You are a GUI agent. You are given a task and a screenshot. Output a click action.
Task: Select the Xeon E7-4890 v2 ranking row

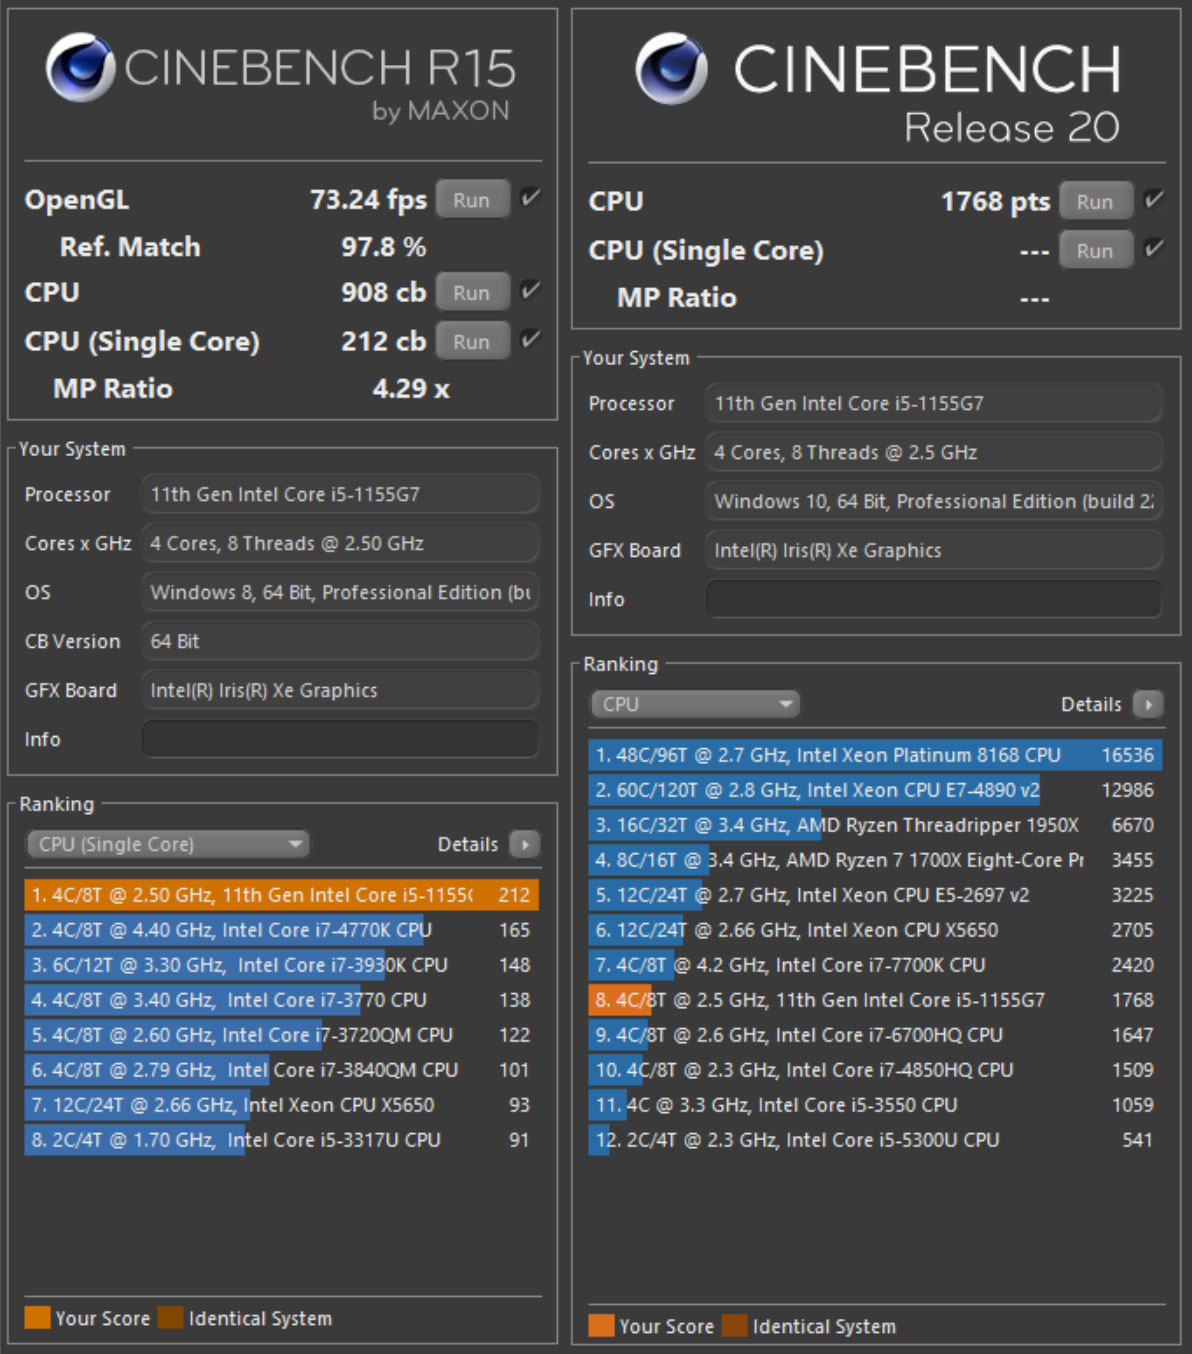[875, 790]
